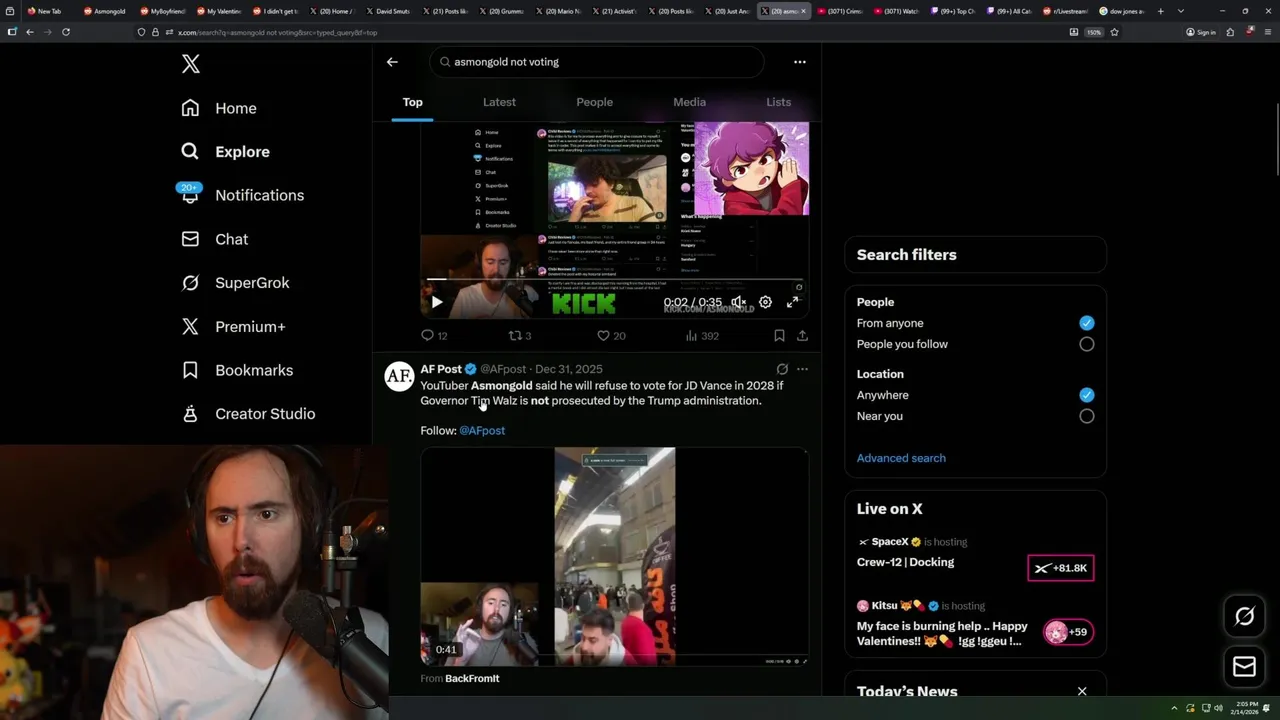Open the video settings gear
The height and width of the screenshot is (720, 1280).
765,302
